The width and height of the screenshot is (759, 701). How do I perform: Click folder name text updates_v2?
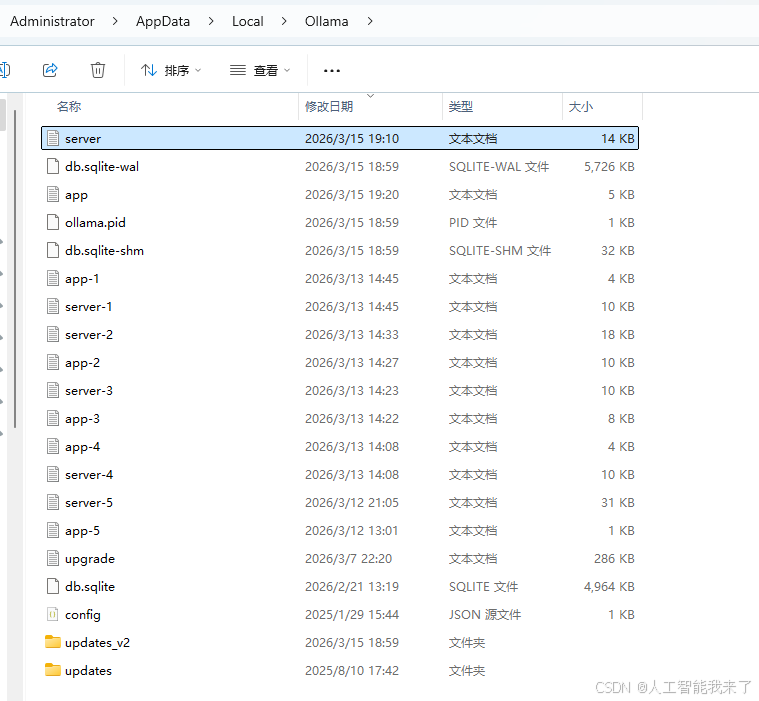[97, 643]
